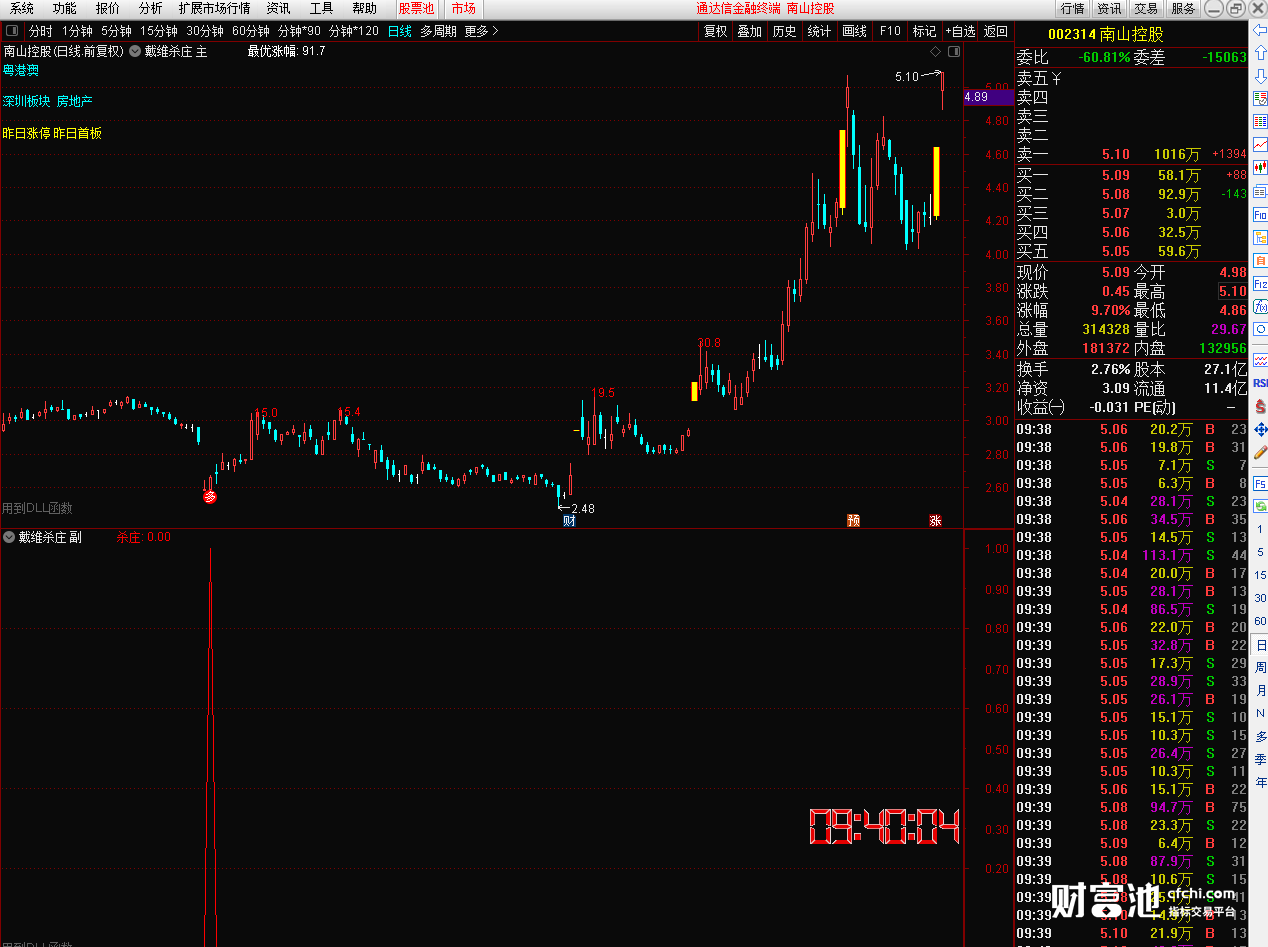Click the red 市场 button

(463, 8)
